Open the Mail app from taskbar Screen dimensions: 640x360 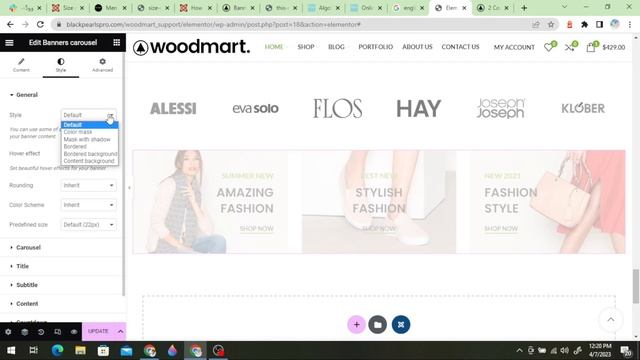click(x=126, y=351)
